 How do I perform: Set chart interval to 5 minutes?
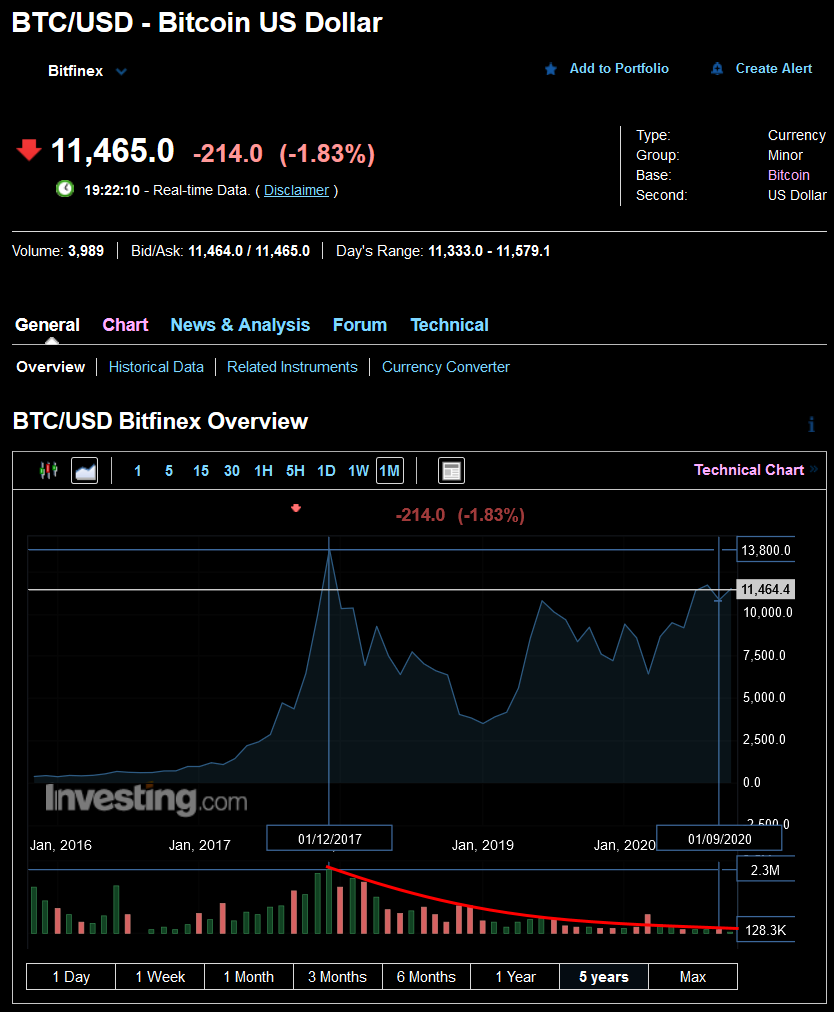169,471
